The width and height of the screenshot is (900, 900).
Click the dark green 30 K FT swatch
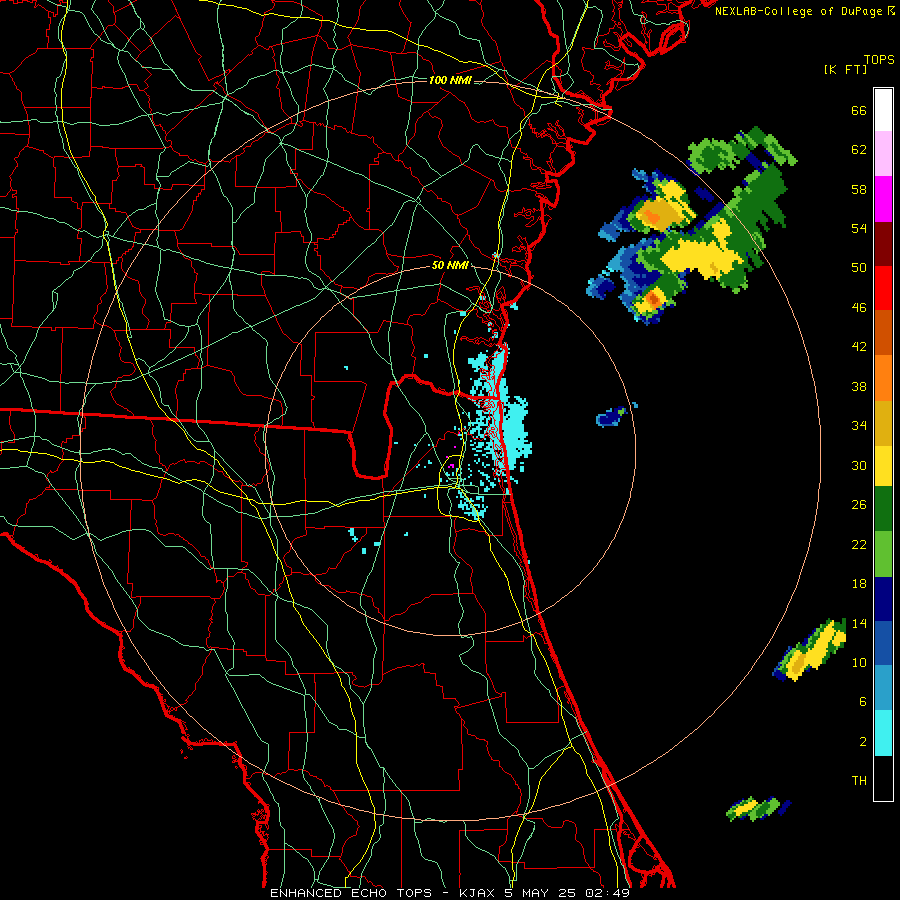(x=883, y=509)
